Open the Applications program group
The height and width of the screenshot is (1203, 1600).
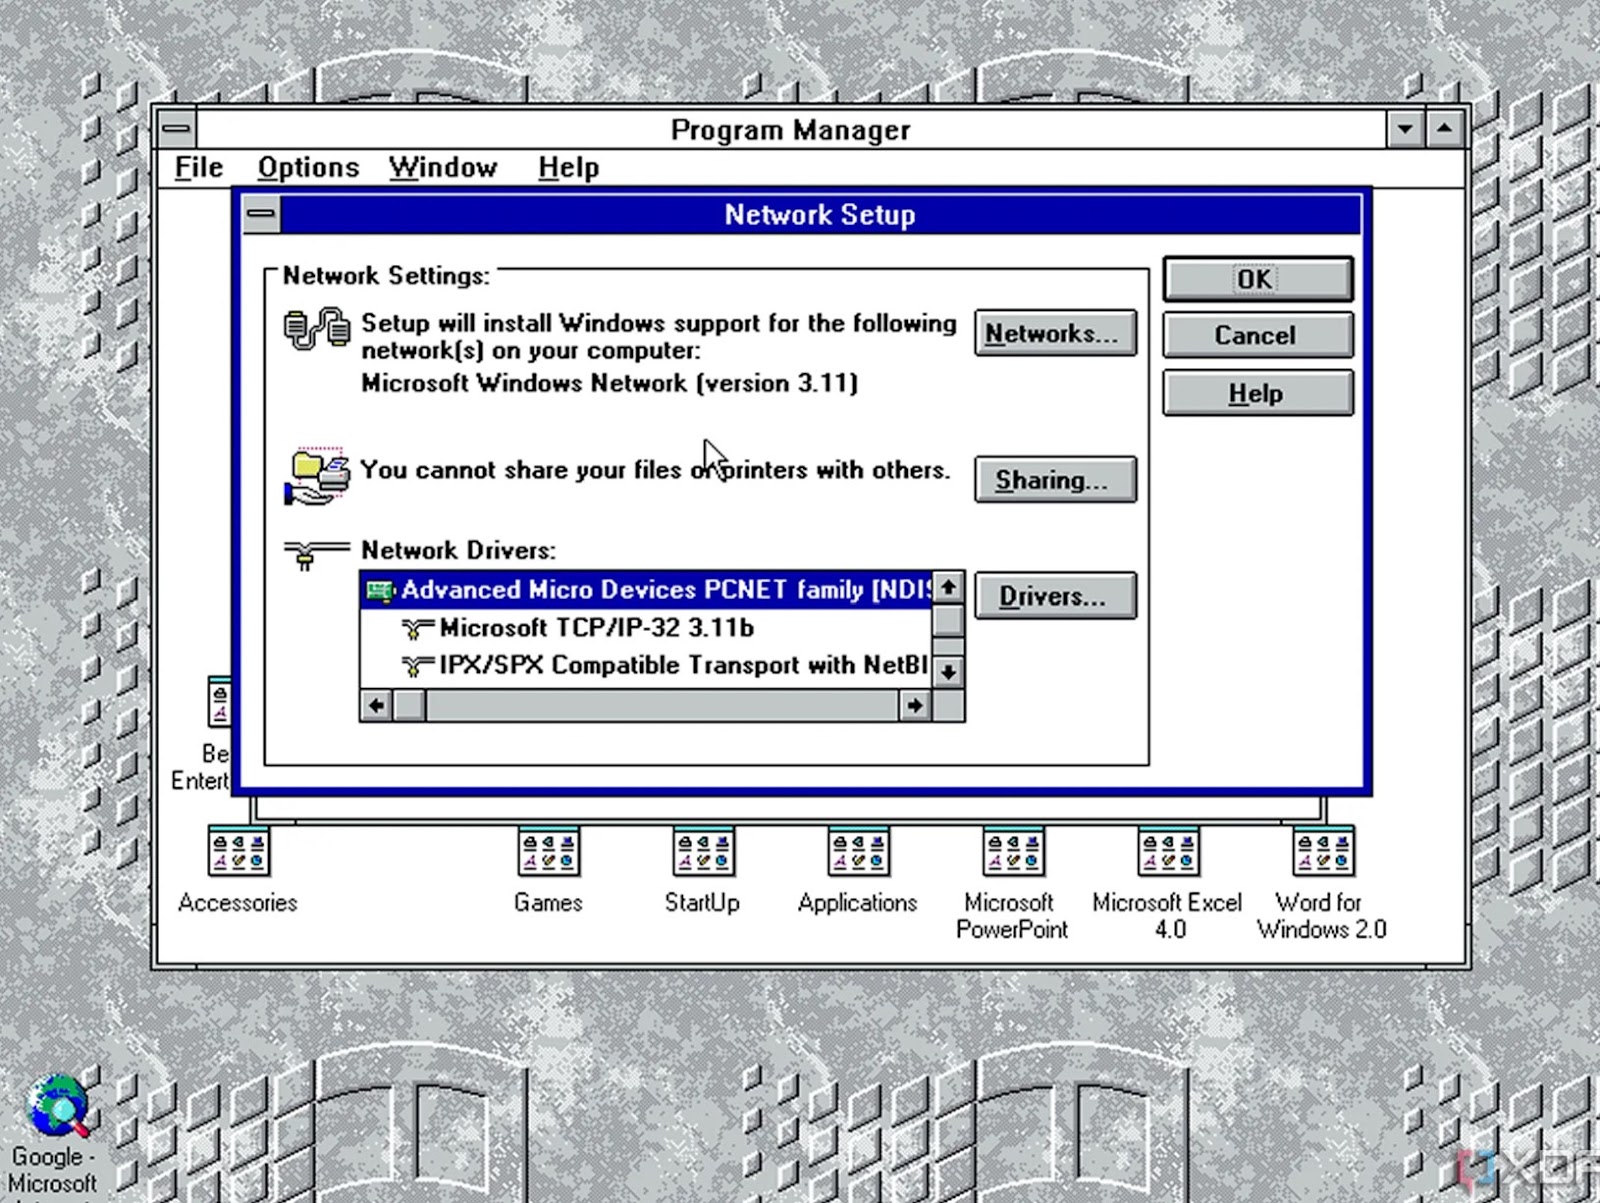(857, 851)
